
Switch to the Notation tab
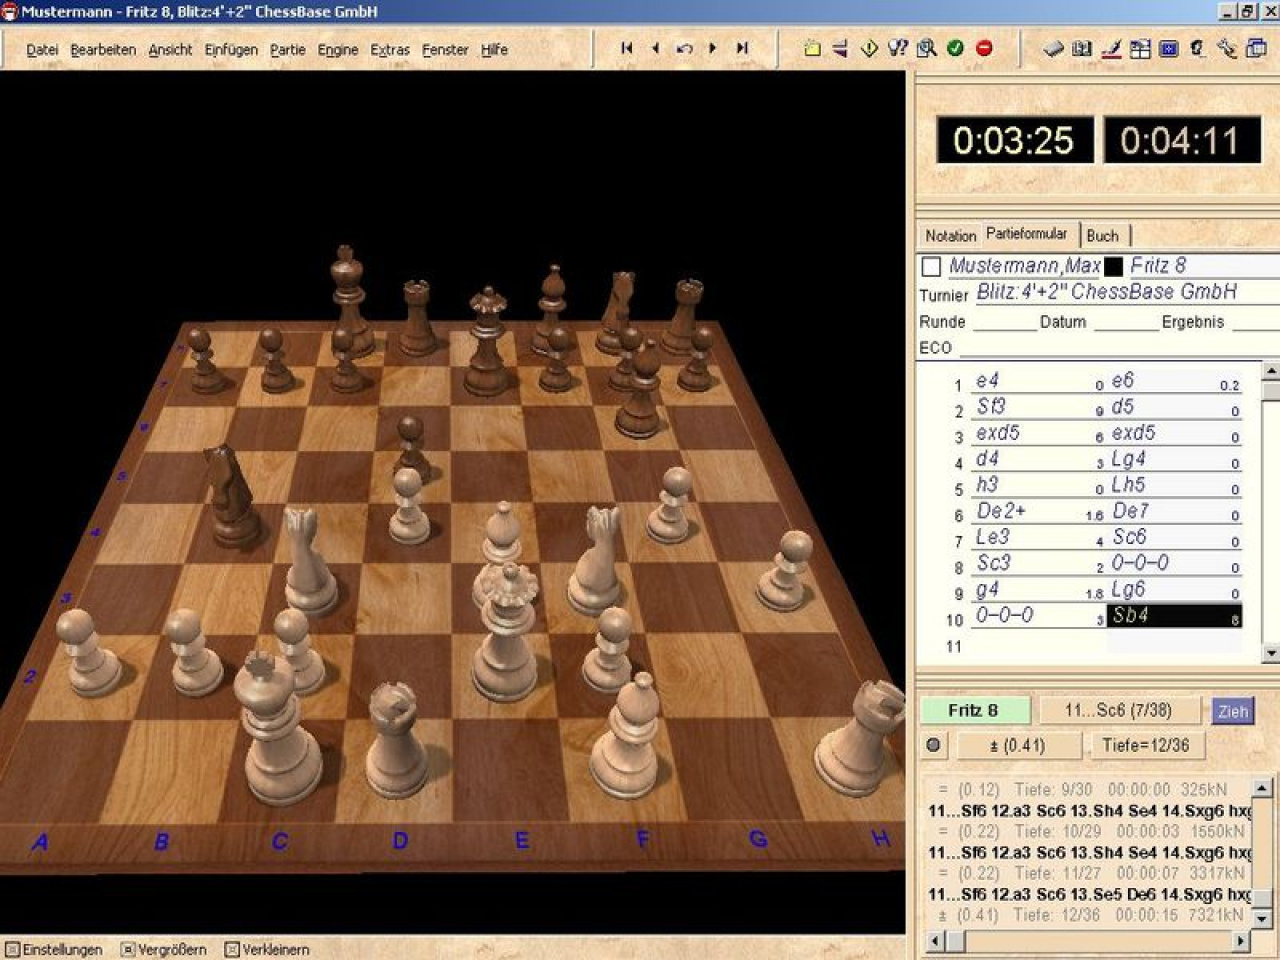click(x=950, y=236)
